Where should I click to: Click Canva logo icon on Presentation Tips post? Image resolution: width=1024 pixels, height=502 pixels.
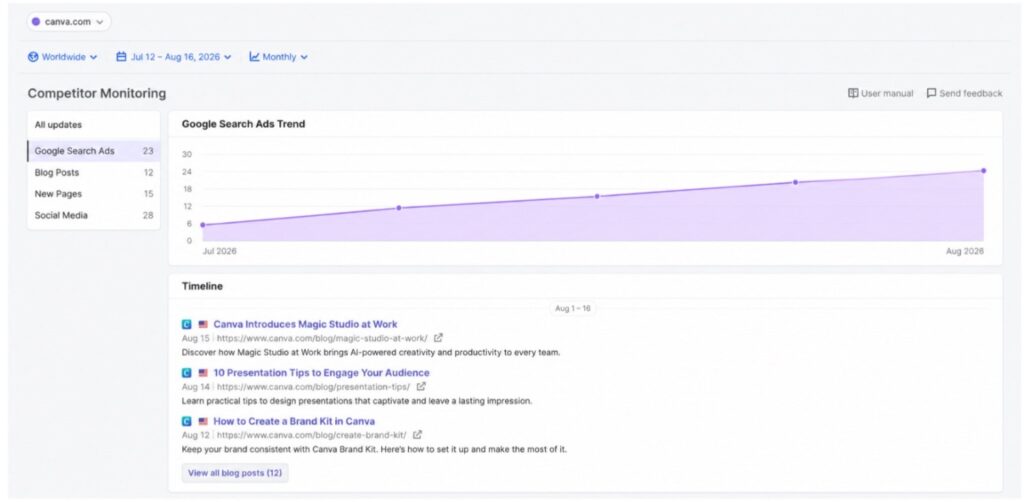click(x=187, y=373)
